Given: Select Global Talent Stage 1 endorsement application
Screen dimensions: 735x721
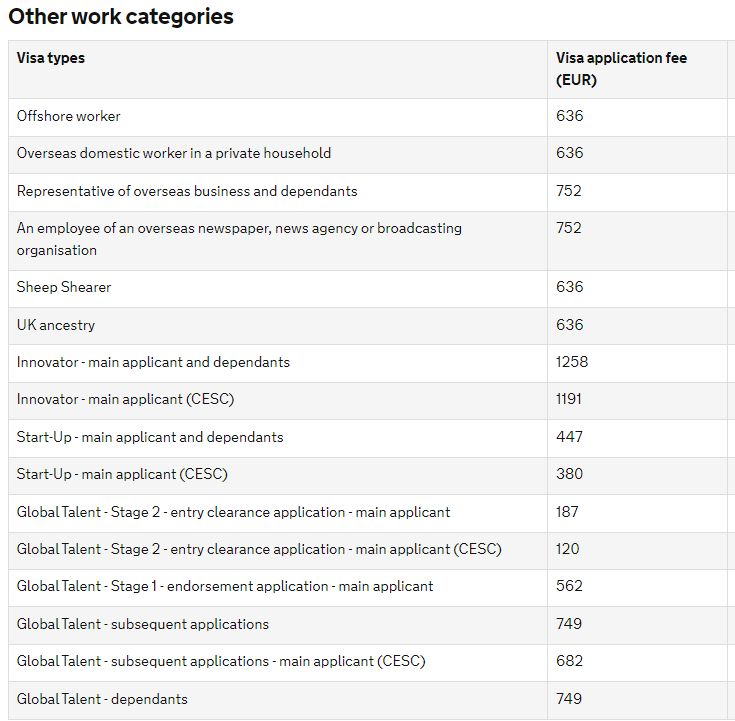Looking at the screenshot, I should (x=225, y=586).
